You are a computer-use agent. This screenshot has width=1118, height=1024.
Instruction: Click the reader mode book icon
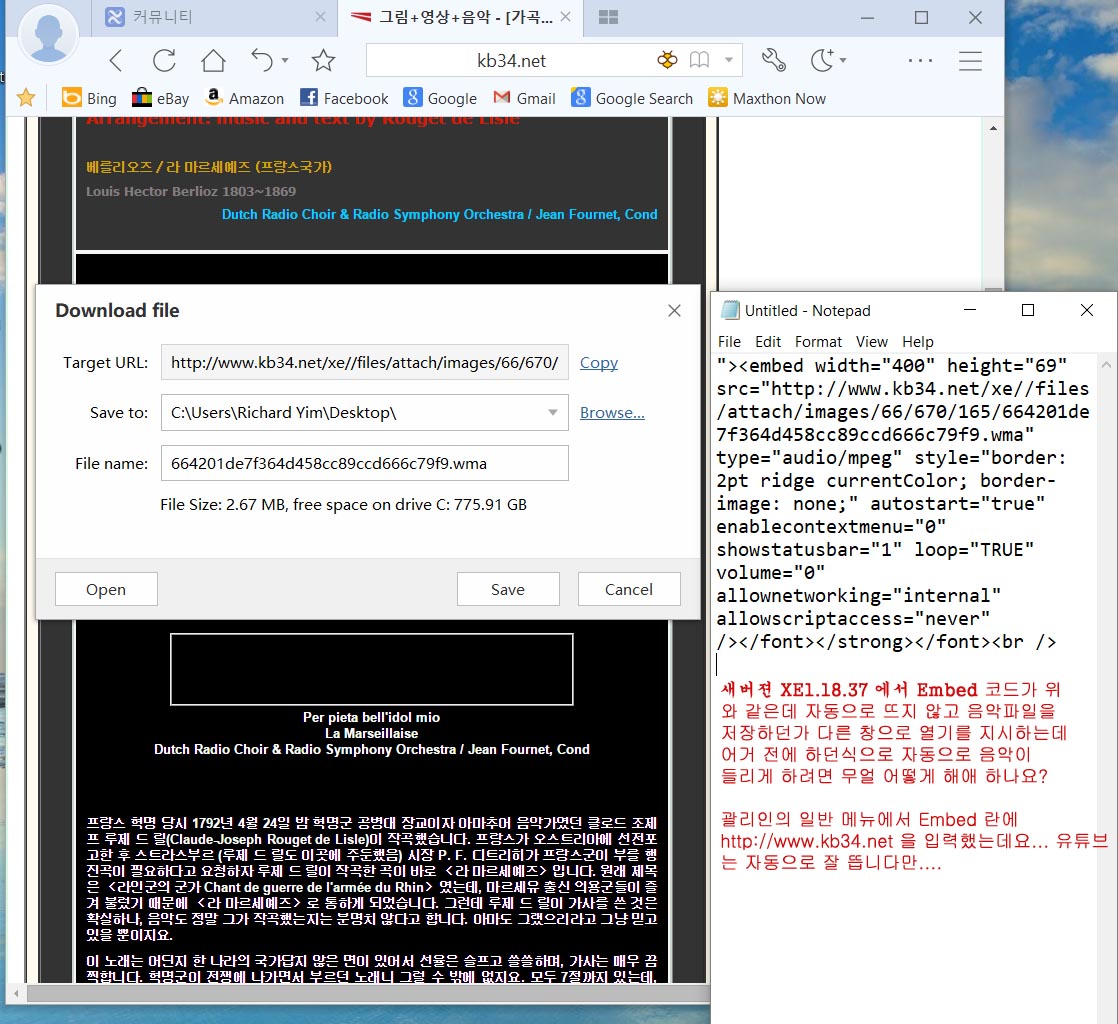click(699, 61)
